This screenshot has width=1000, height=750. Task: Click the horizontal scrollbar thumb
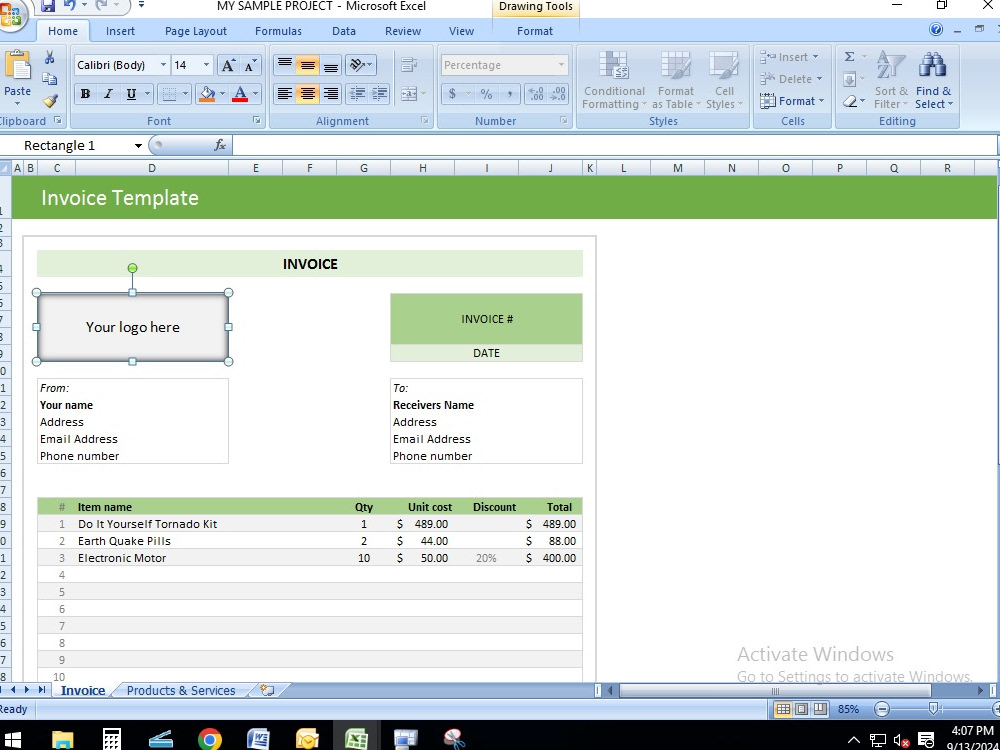click(x=775, y=691)
